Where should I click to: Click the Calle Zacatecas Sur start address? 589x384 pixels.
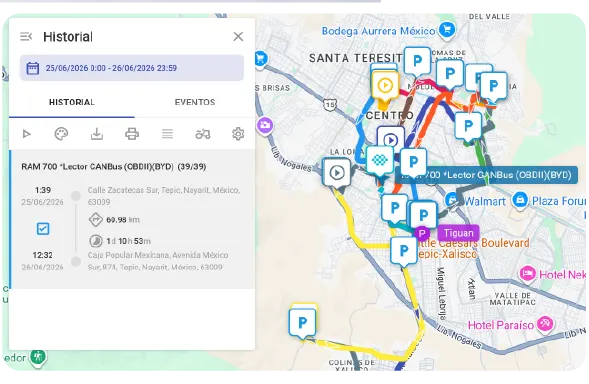point(164,196)
